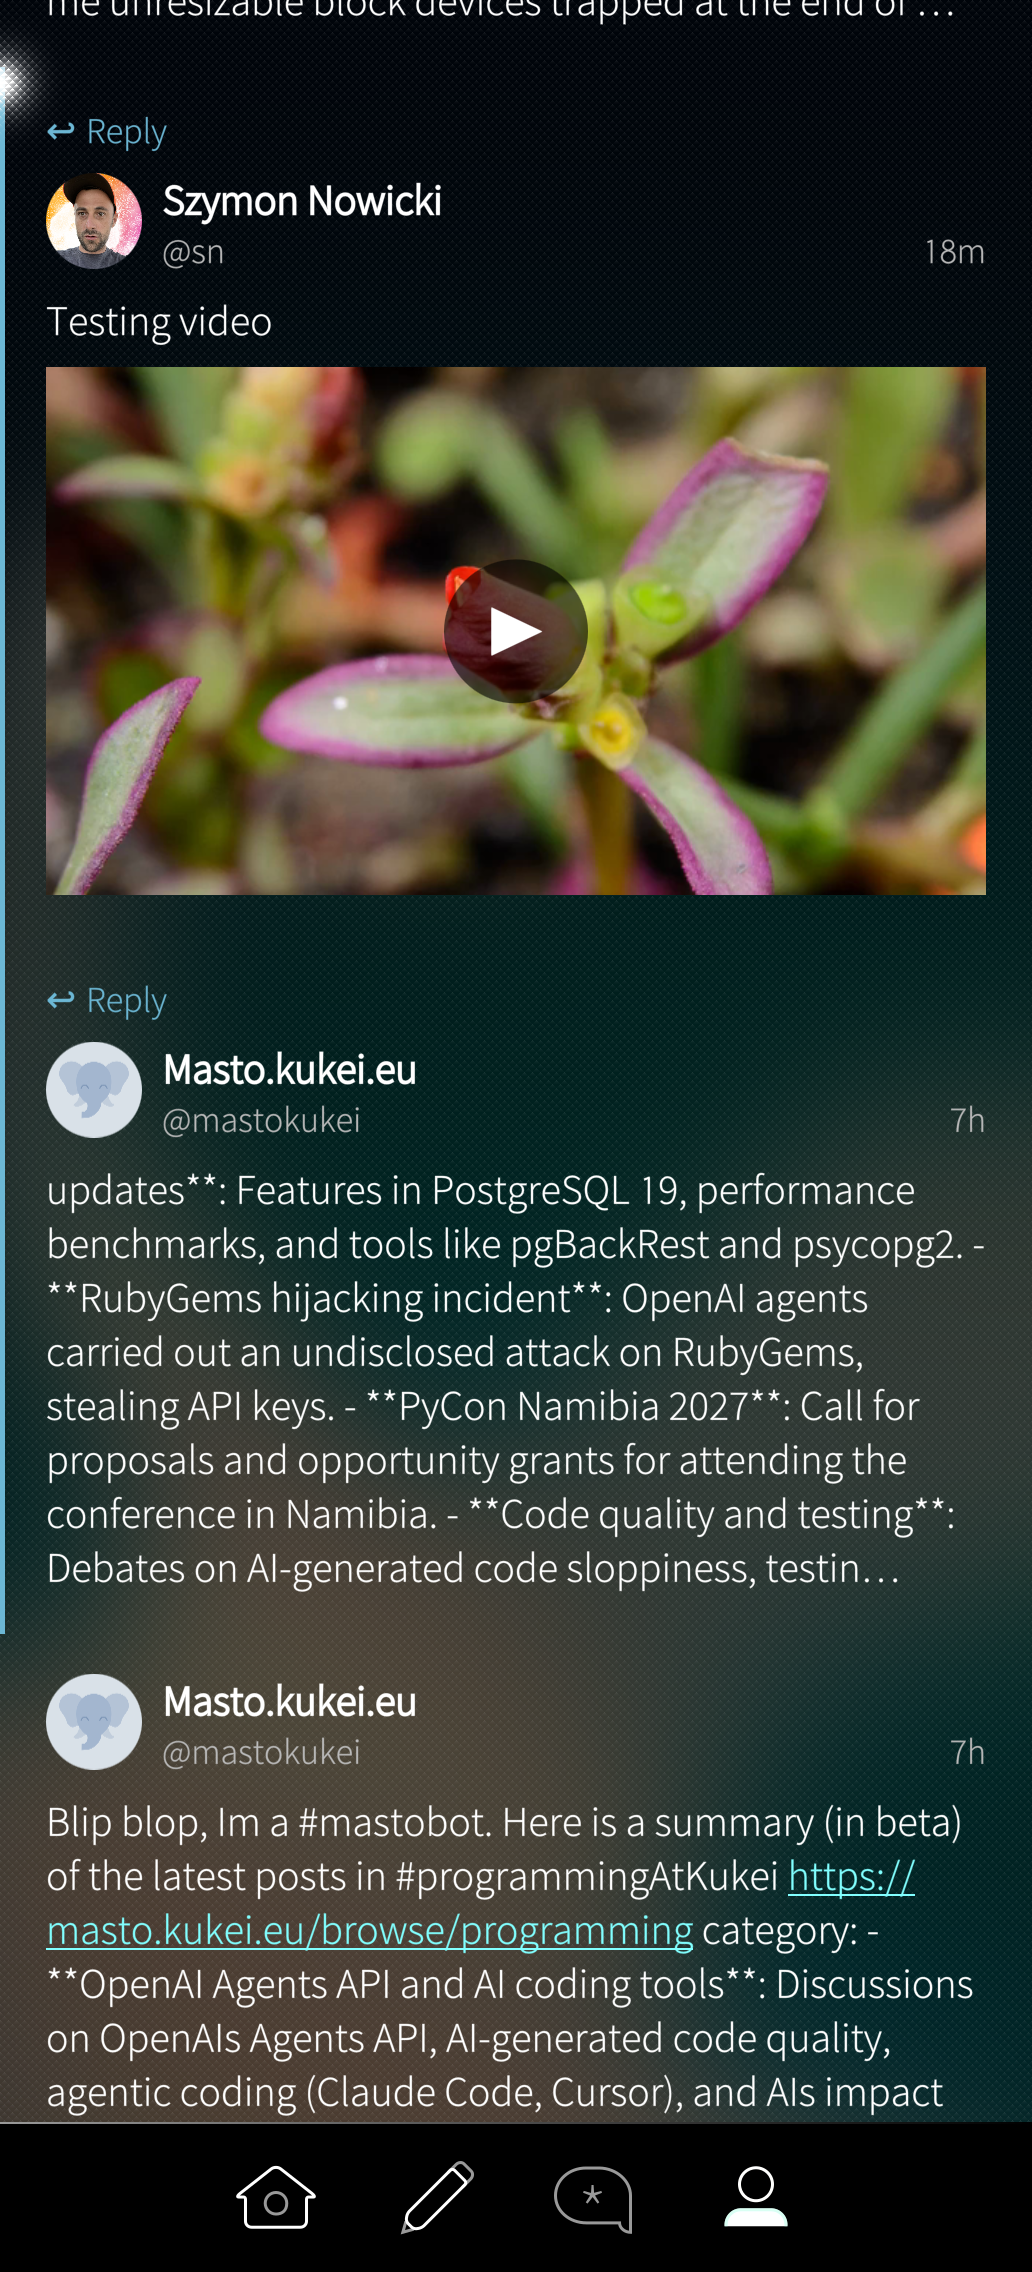Open the masto.kukei.eu/browse/programming link

pyautogui.click(x=481, y=1903)
